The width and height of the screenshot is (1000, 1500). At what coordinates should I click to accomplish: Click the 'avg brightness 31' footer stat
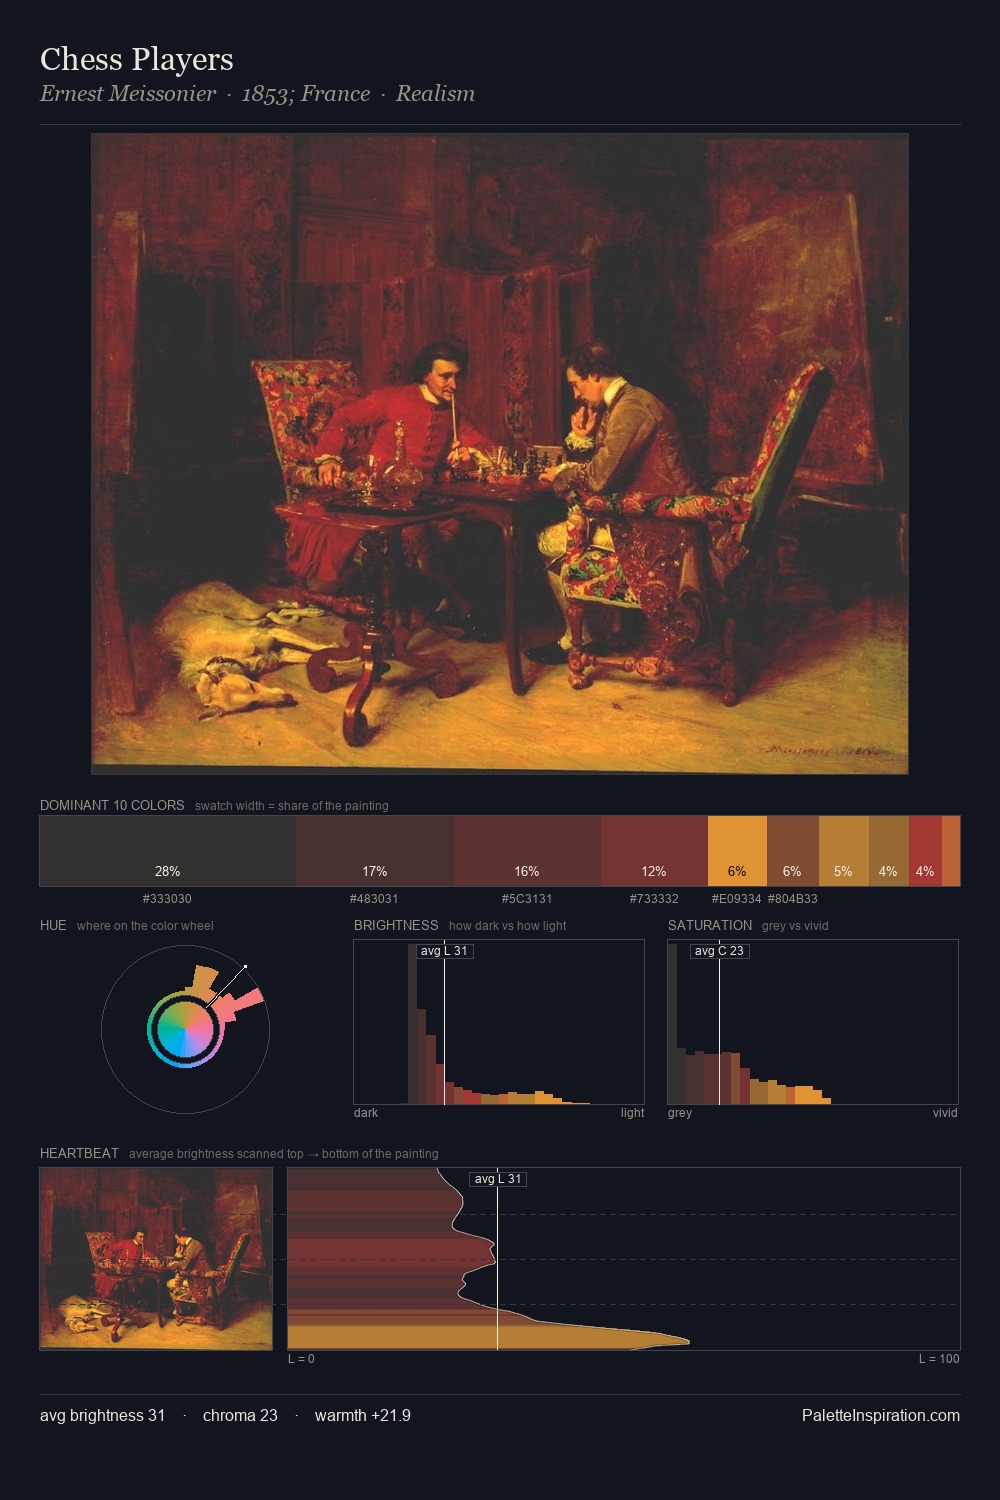pos(102,1415)
